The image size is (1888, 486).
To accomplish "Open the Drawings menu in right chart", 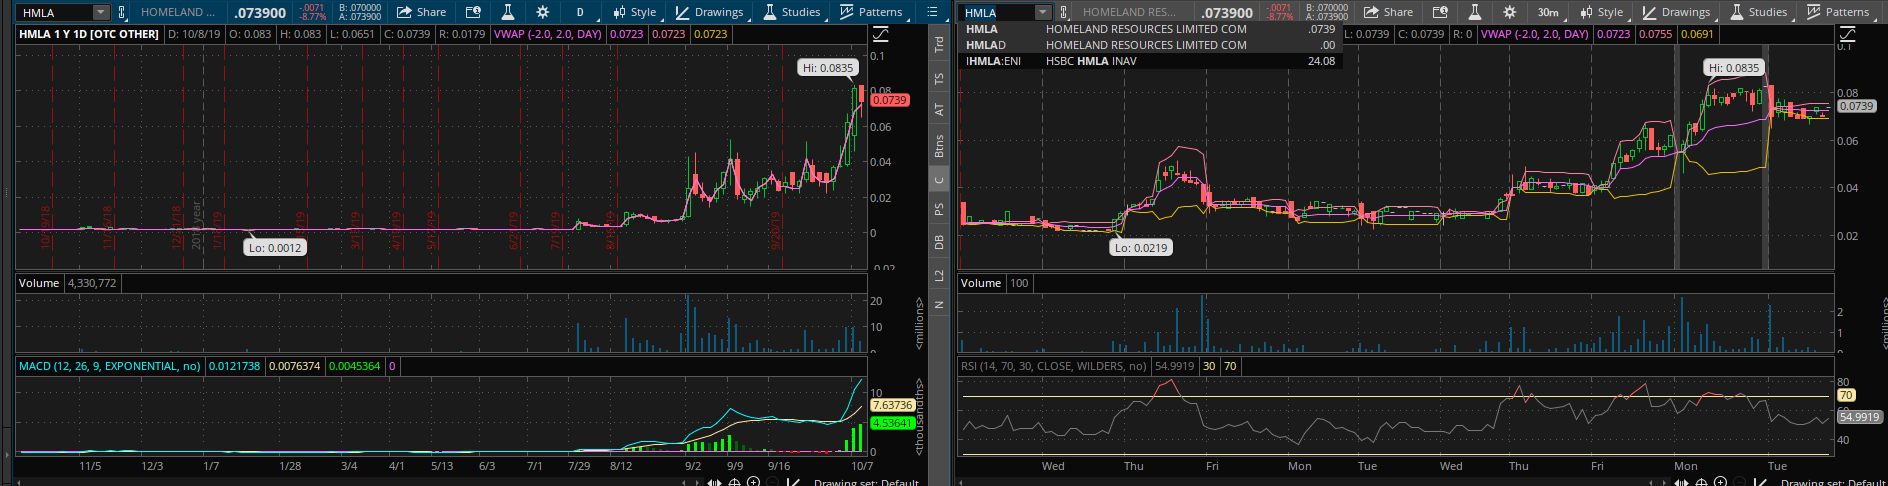I will 1676,12.
